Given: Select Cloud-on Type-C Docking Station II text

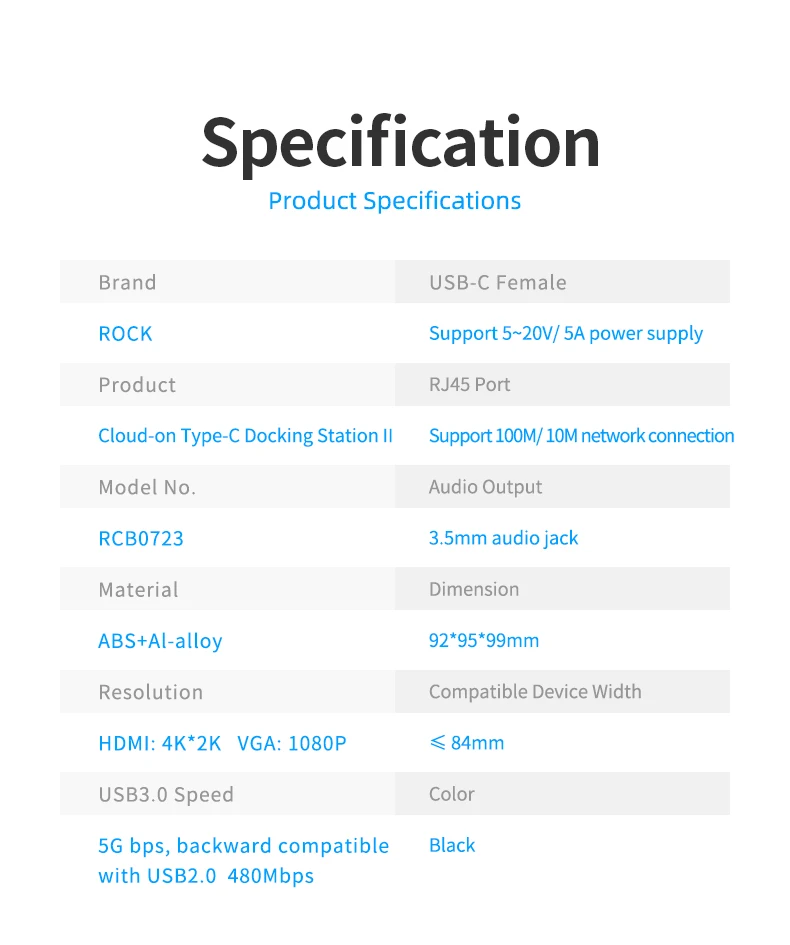Looking at the screenshot, I should [x=245, y=435].
